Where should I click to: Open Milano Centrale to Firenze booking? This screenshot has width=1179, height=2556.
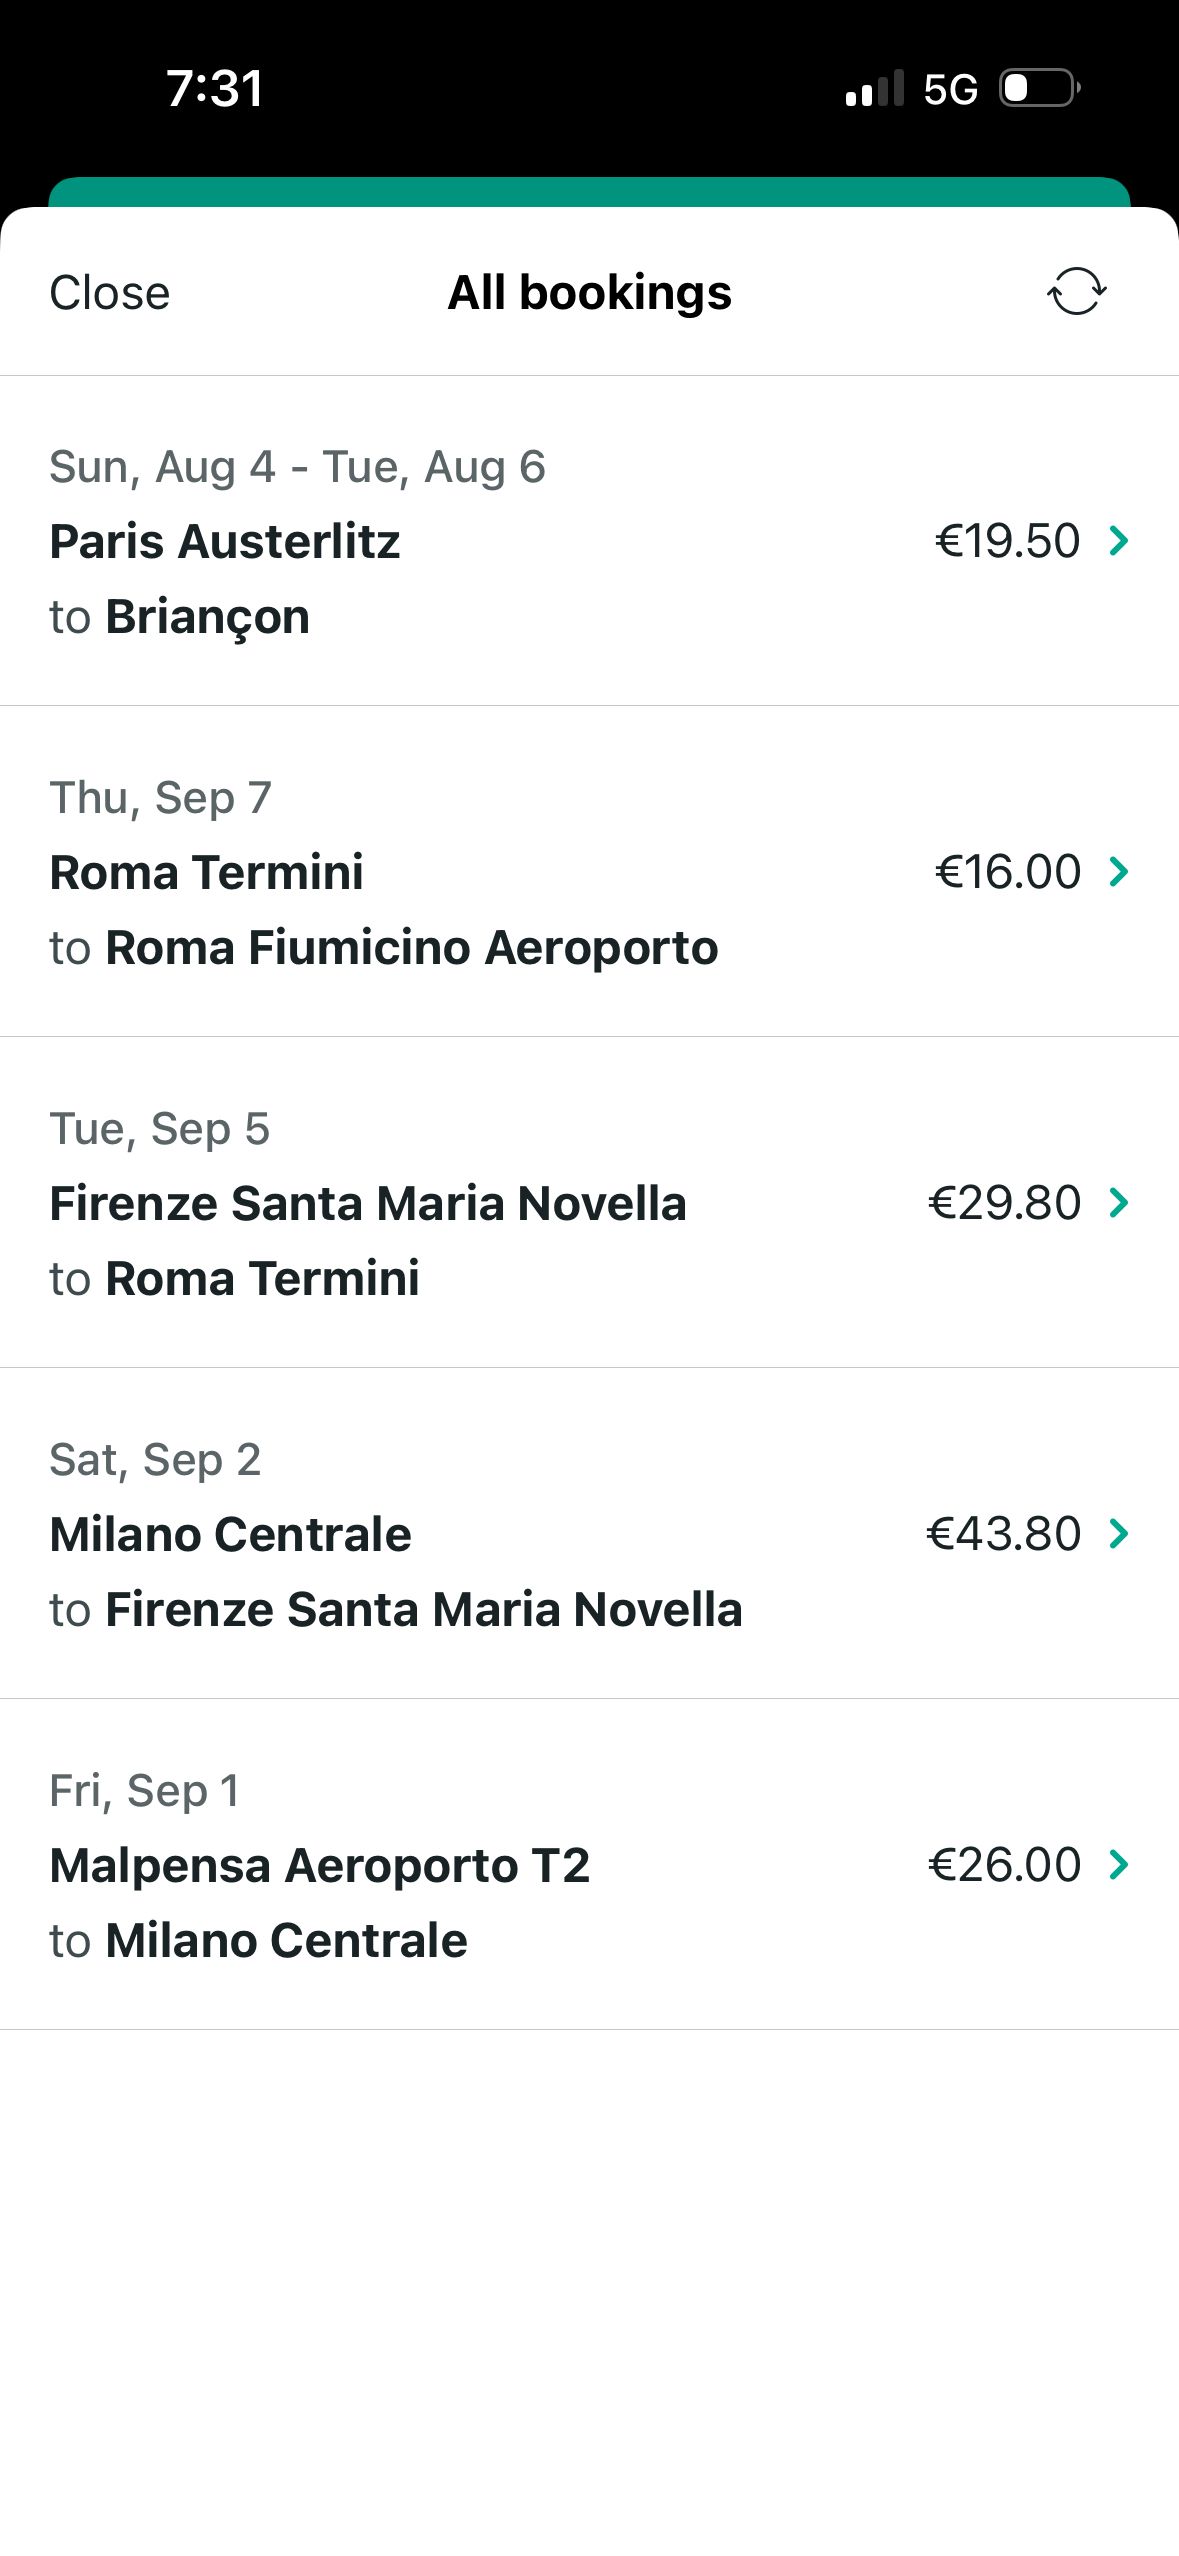tap(589, 1534)
